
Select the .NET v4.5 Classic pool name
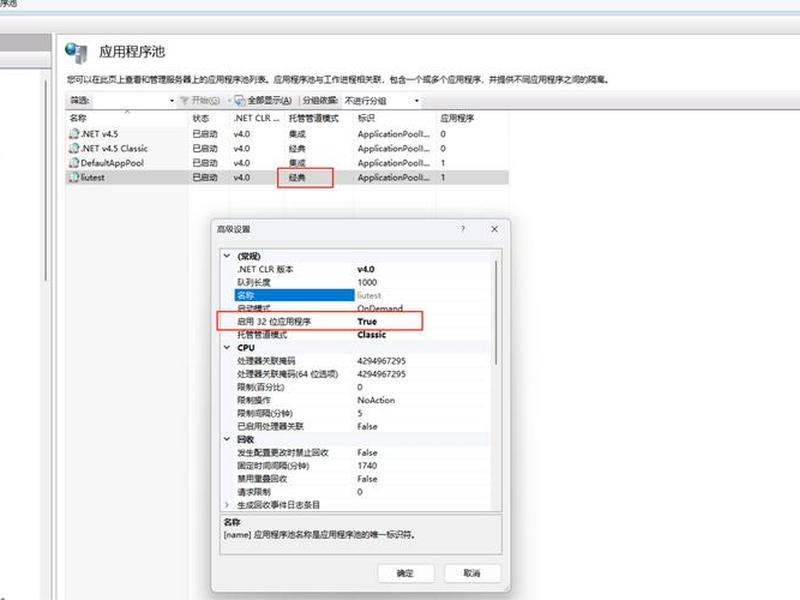tap(114, 148)
